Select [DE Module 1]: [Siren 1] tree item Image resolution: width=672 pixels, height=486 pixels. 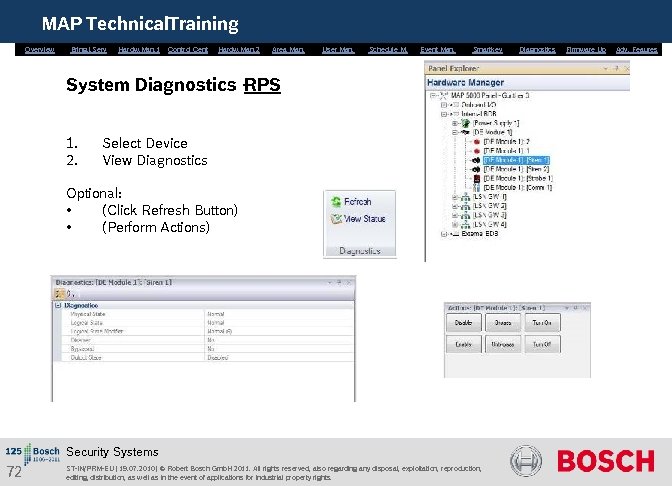pos(516,160)
